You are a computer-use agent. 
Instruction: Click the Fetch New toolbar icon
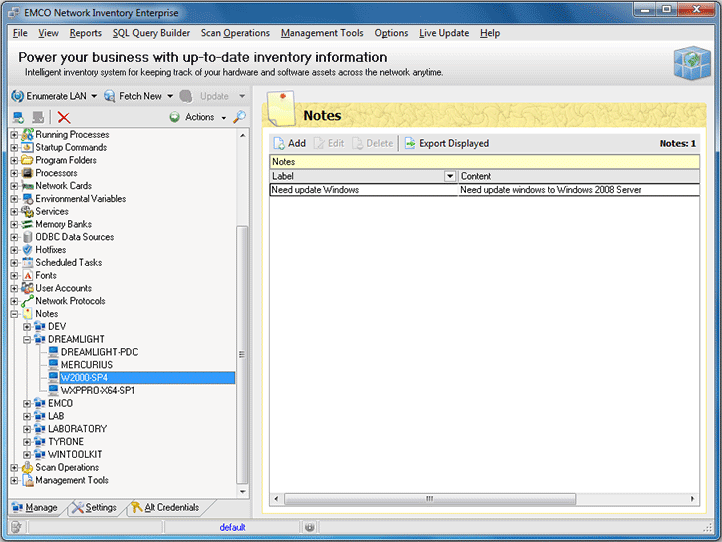(x=110, y=96)
